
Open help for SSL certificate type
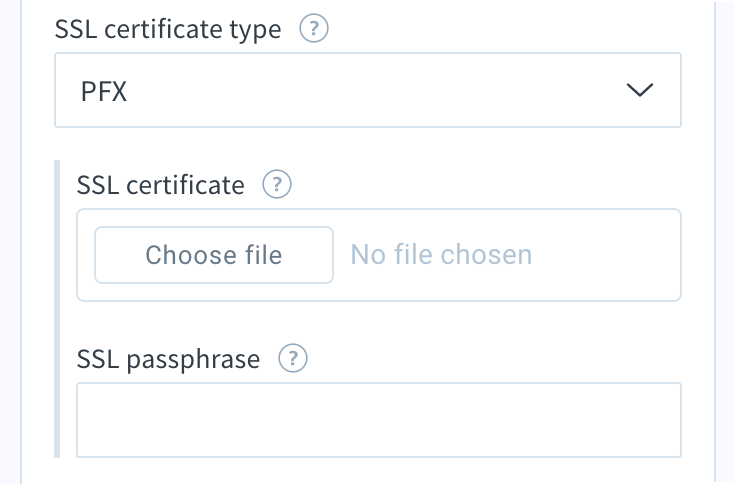[x=314, y=29]
